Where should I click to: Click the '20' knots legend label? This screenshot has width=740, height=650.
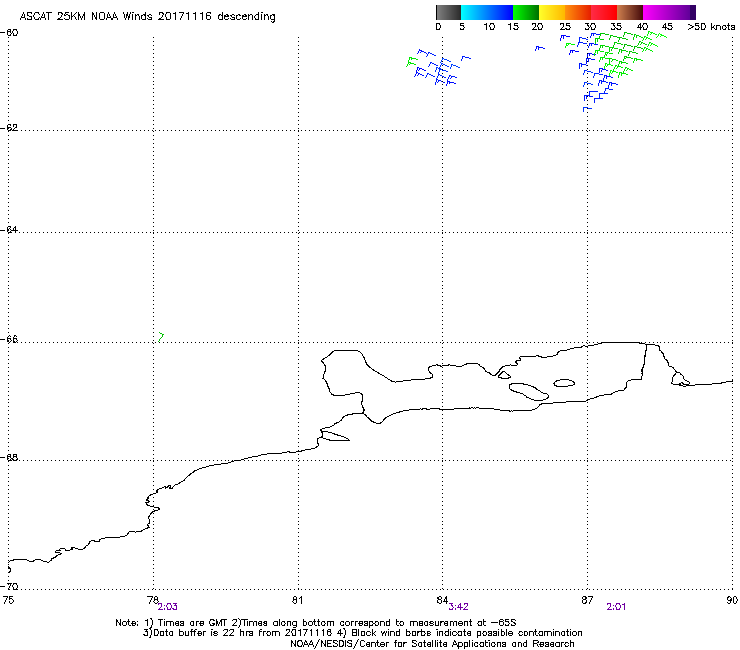(537, 27)
